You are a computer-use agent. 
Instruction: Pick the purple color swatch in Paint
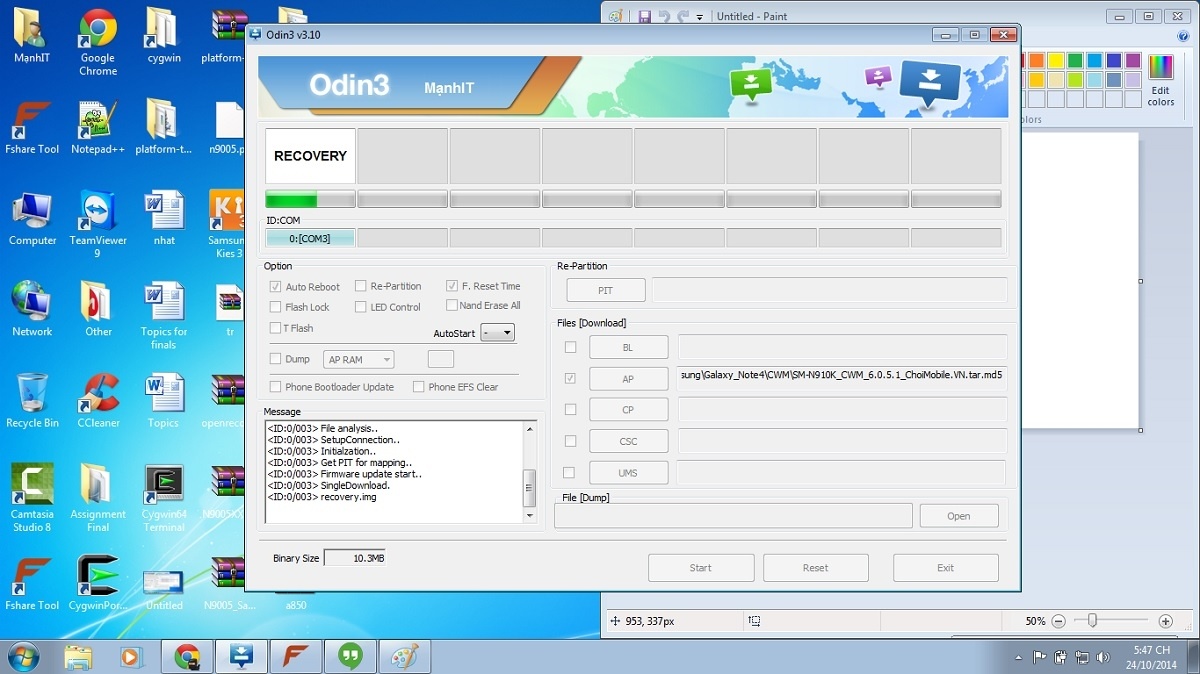pyautogui.click(x=1132, y=61)
